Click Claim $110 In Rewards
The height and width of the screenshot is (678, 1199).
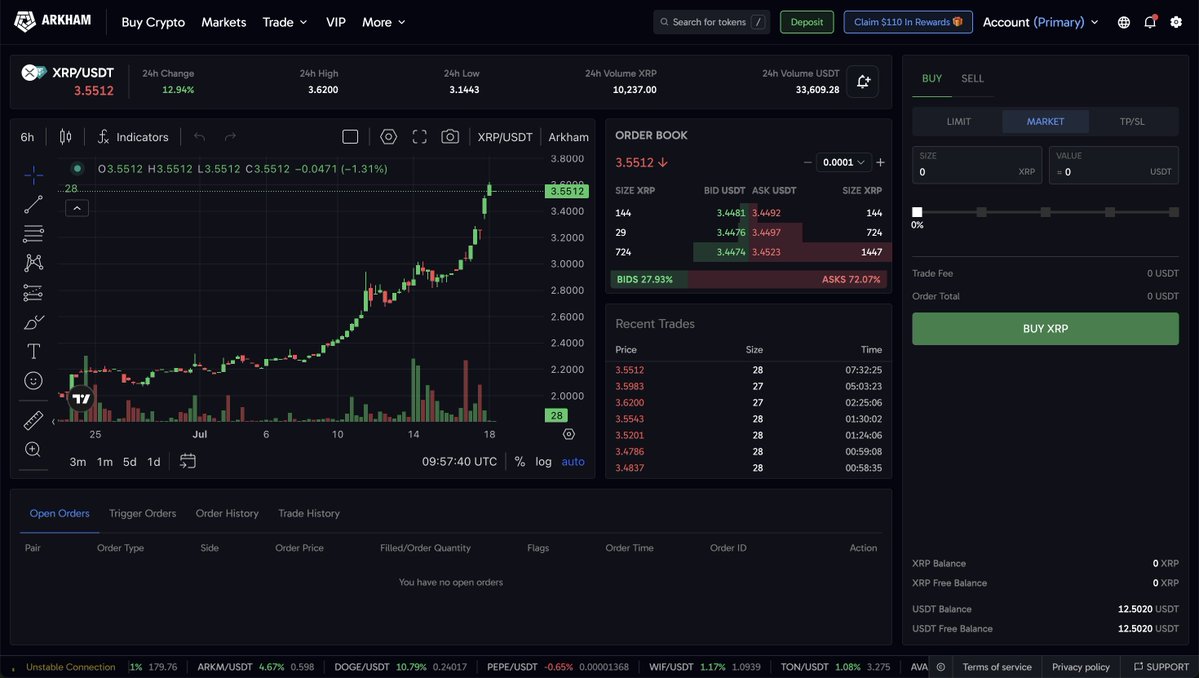coord(908,22)
